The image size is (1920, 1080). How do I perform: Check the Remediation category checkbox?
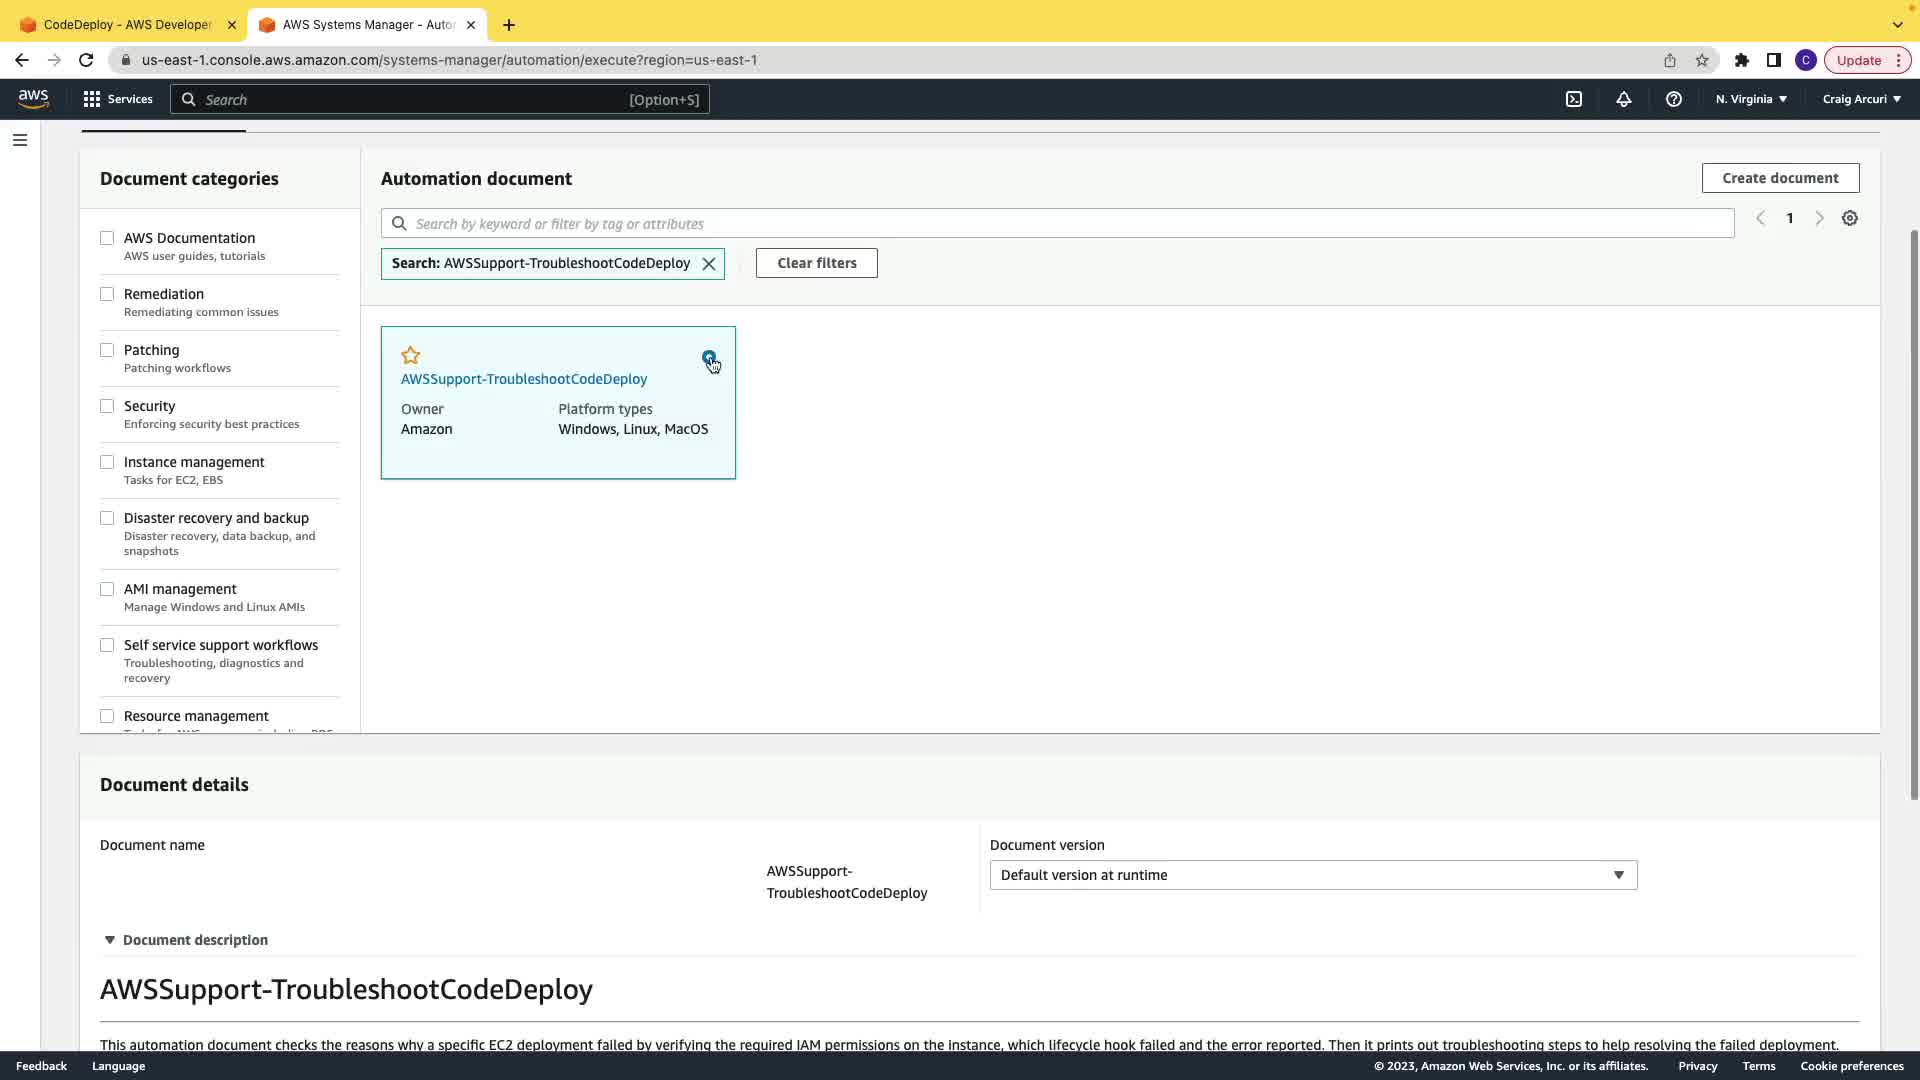107,294
